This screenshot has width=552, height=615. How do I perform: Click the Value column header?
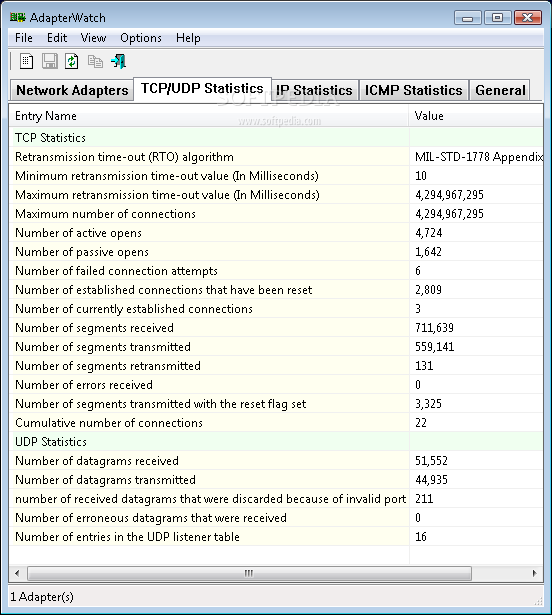[476, 116]
